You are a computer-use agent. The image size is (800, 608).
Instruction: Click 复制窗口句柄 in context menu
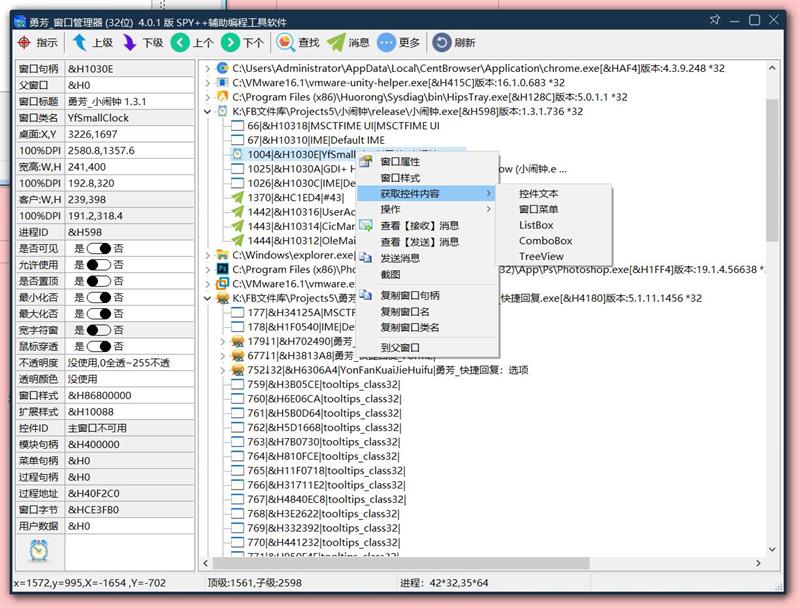[410, 295]
